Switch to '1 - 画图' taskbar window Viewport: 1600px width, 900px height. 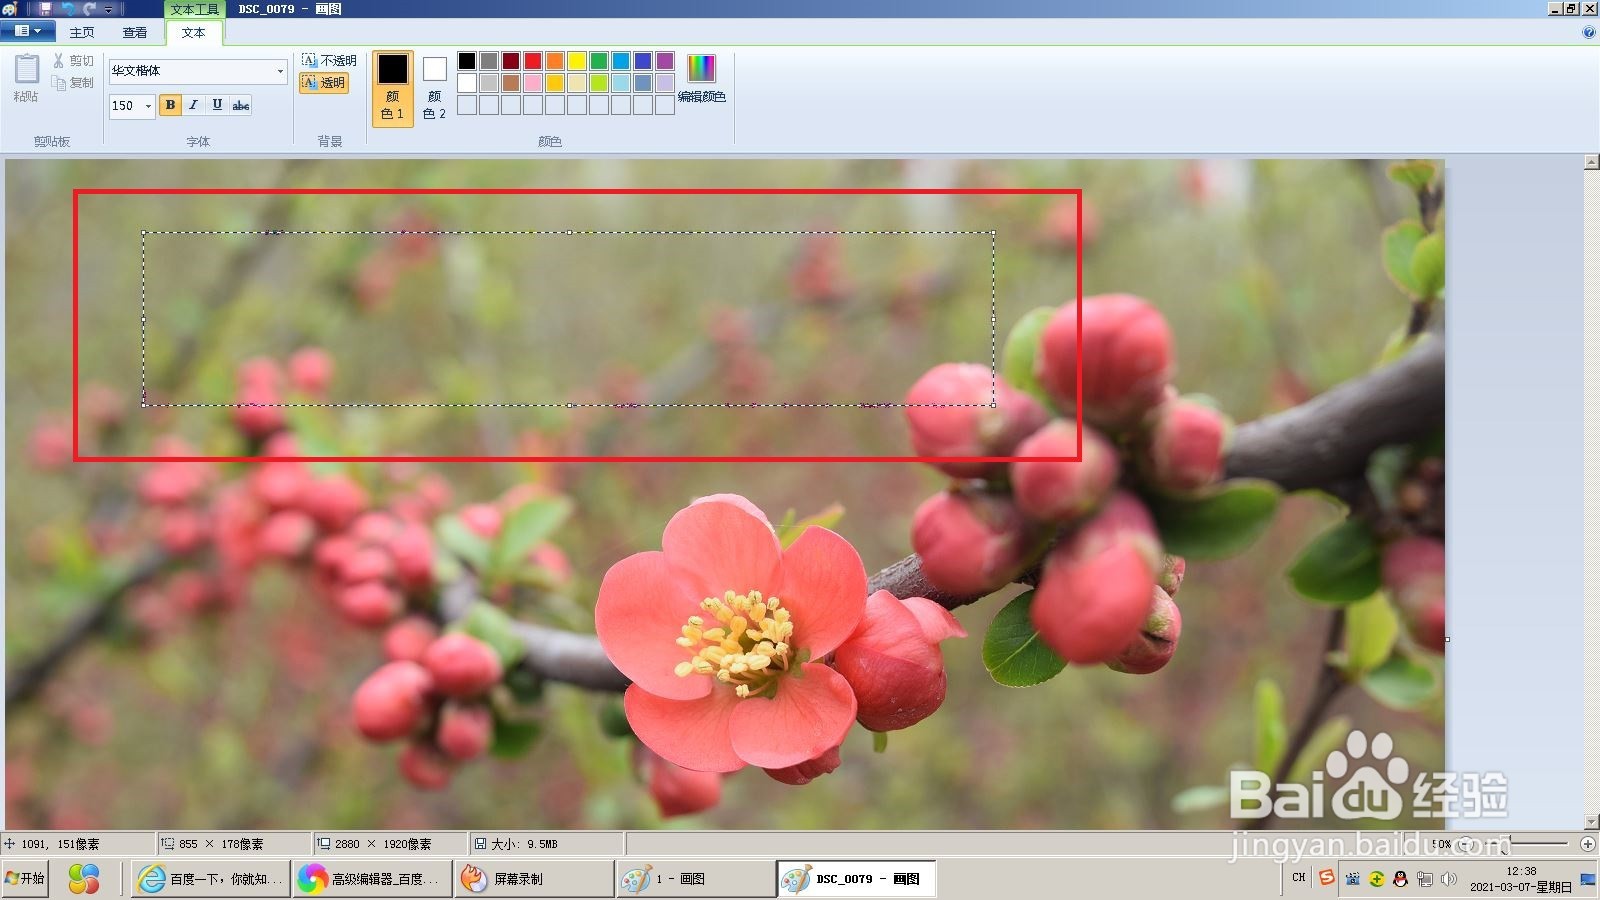pos(696,879)
